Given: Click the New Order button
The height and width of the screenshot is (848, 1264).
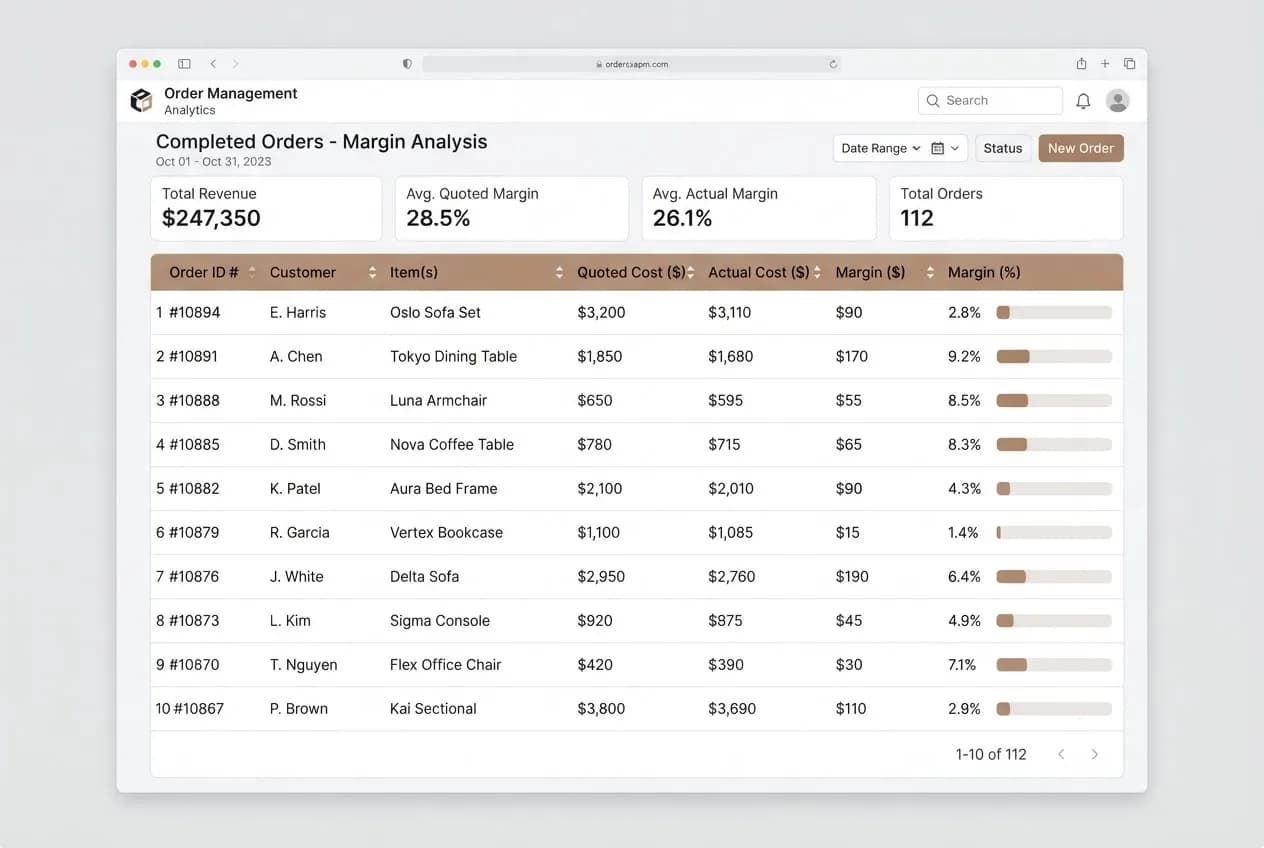Looking at the screenshot, I should pyautogui.click(x=1081, y=148).
